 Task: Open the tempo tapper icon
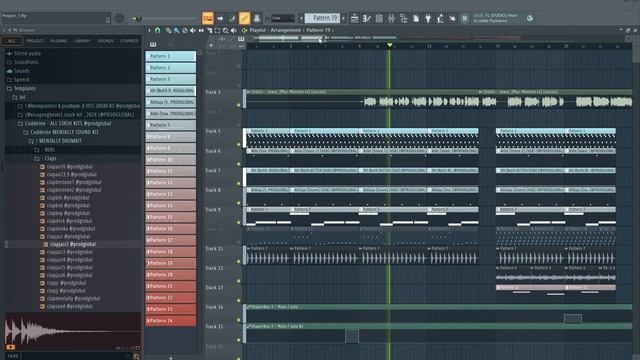440,18
